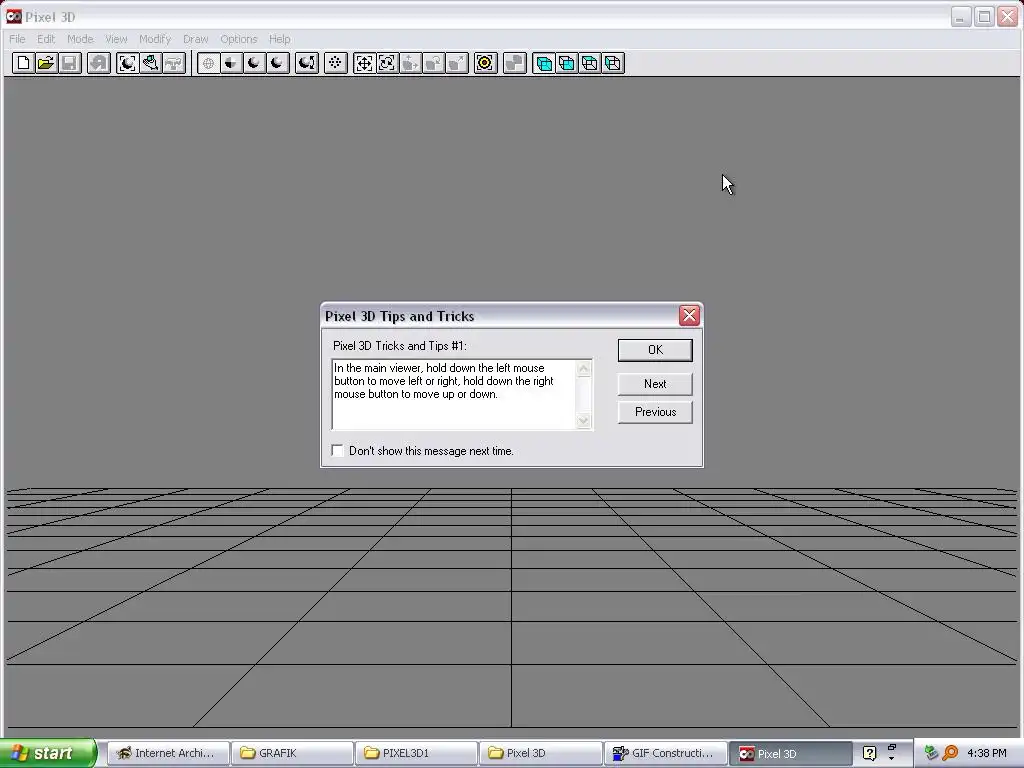Select the second cyan cube view icon

click(567, 63)
